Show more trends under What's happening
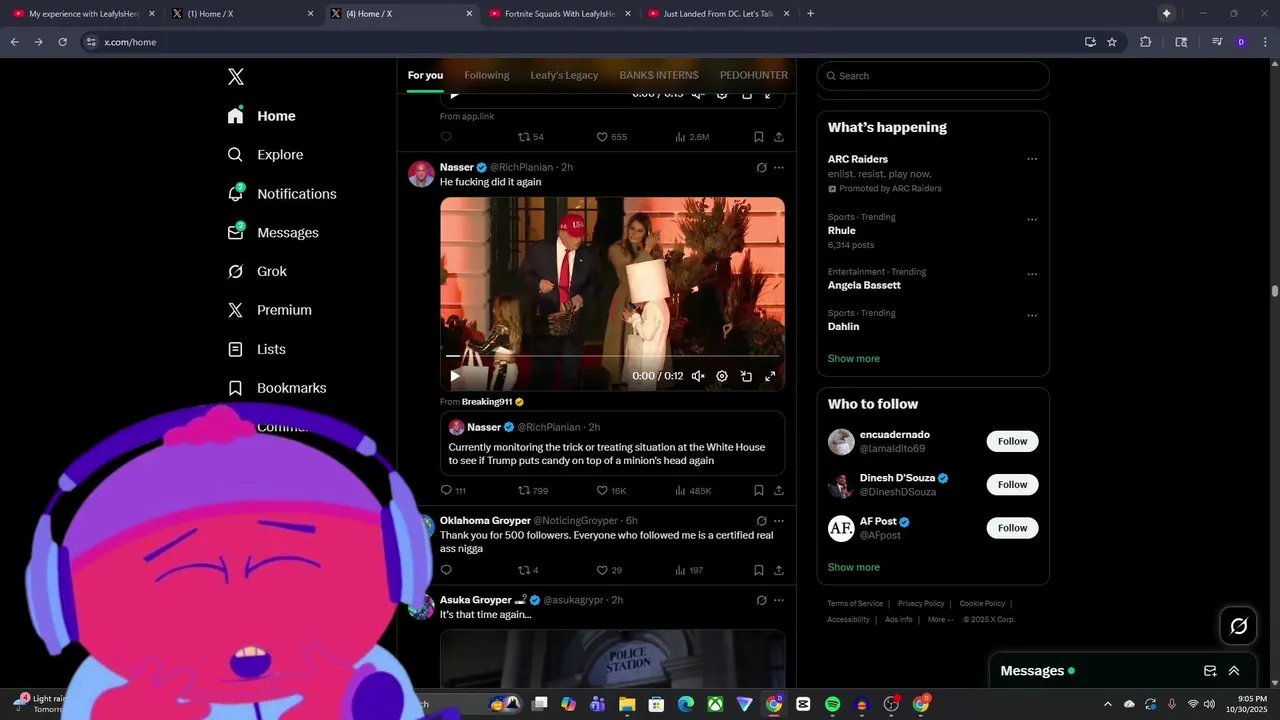Screen dimensions: 1280x720 coord(854,359)
